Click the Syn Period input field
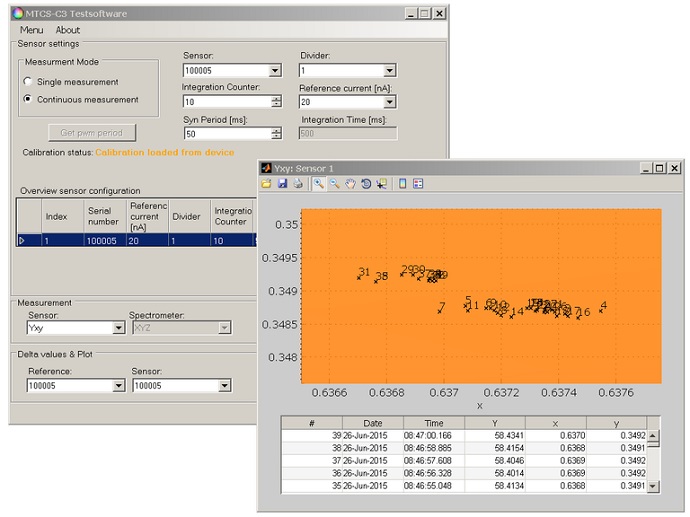Screen dimensions: 690x517 coord(228,134)
